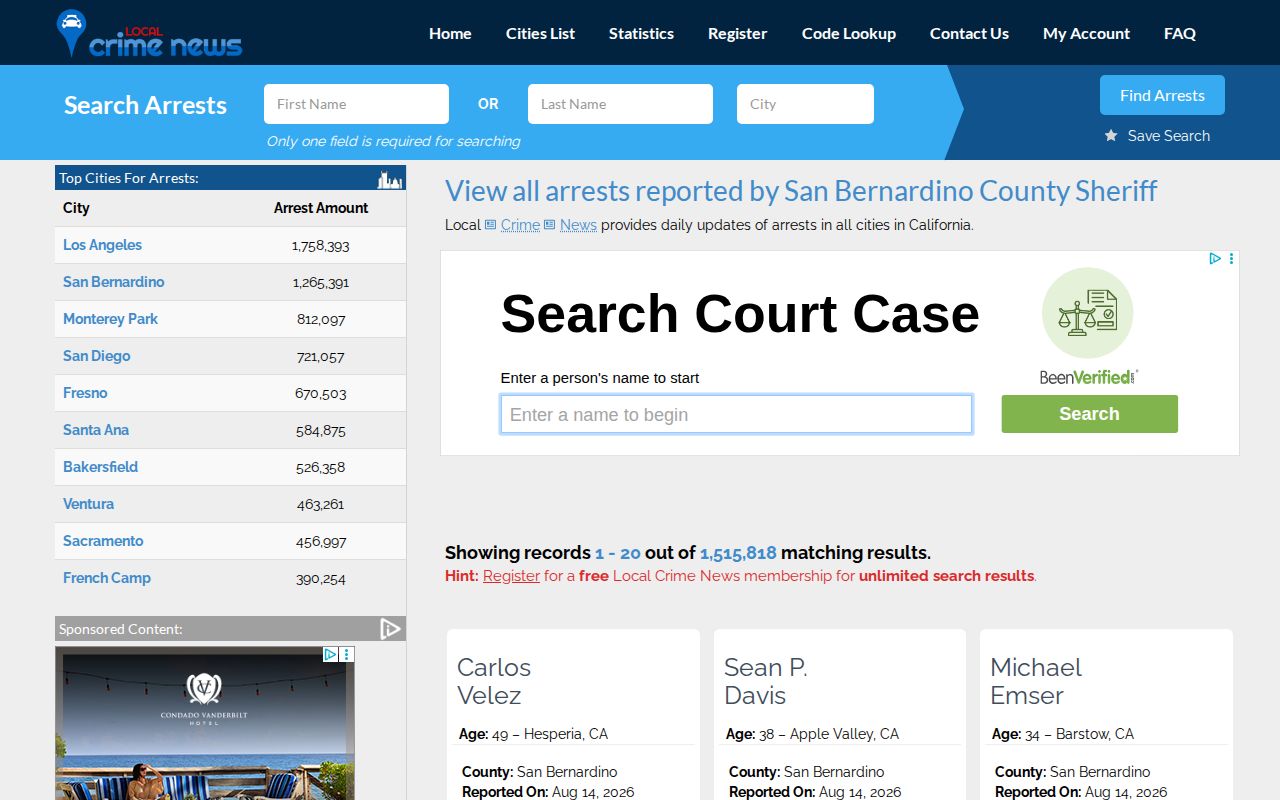Open San Bernardino in top cities list

[x=113, y=282]
